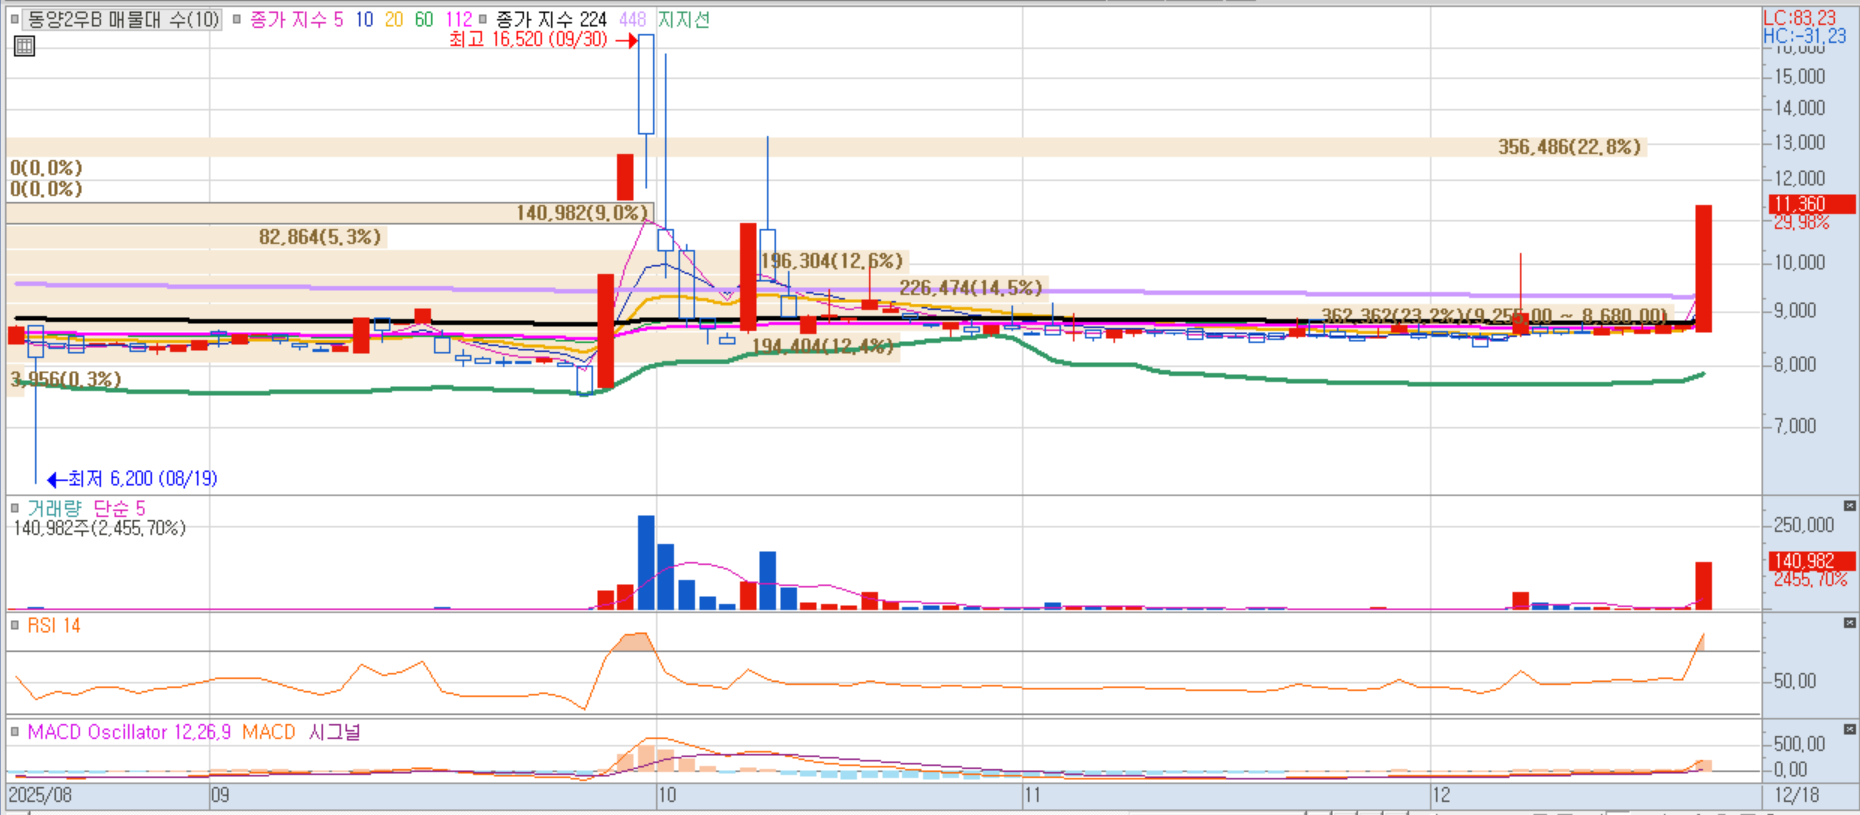
Task: Click the 250,000 volume axis label
Action: click(1804, 525)
